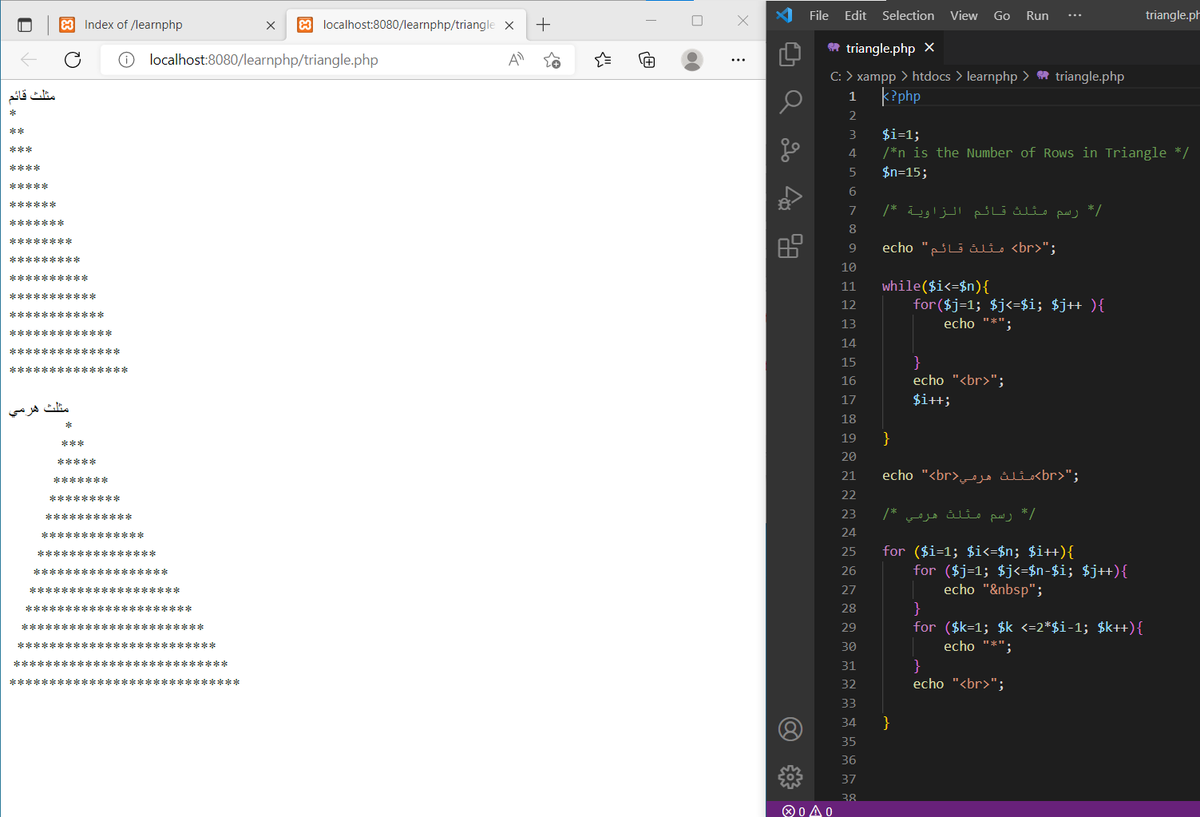This screenshot has height=817, width=1200.
Task: Click 'learnphp' in the editor breadcrumb
Action: [992, 76]
